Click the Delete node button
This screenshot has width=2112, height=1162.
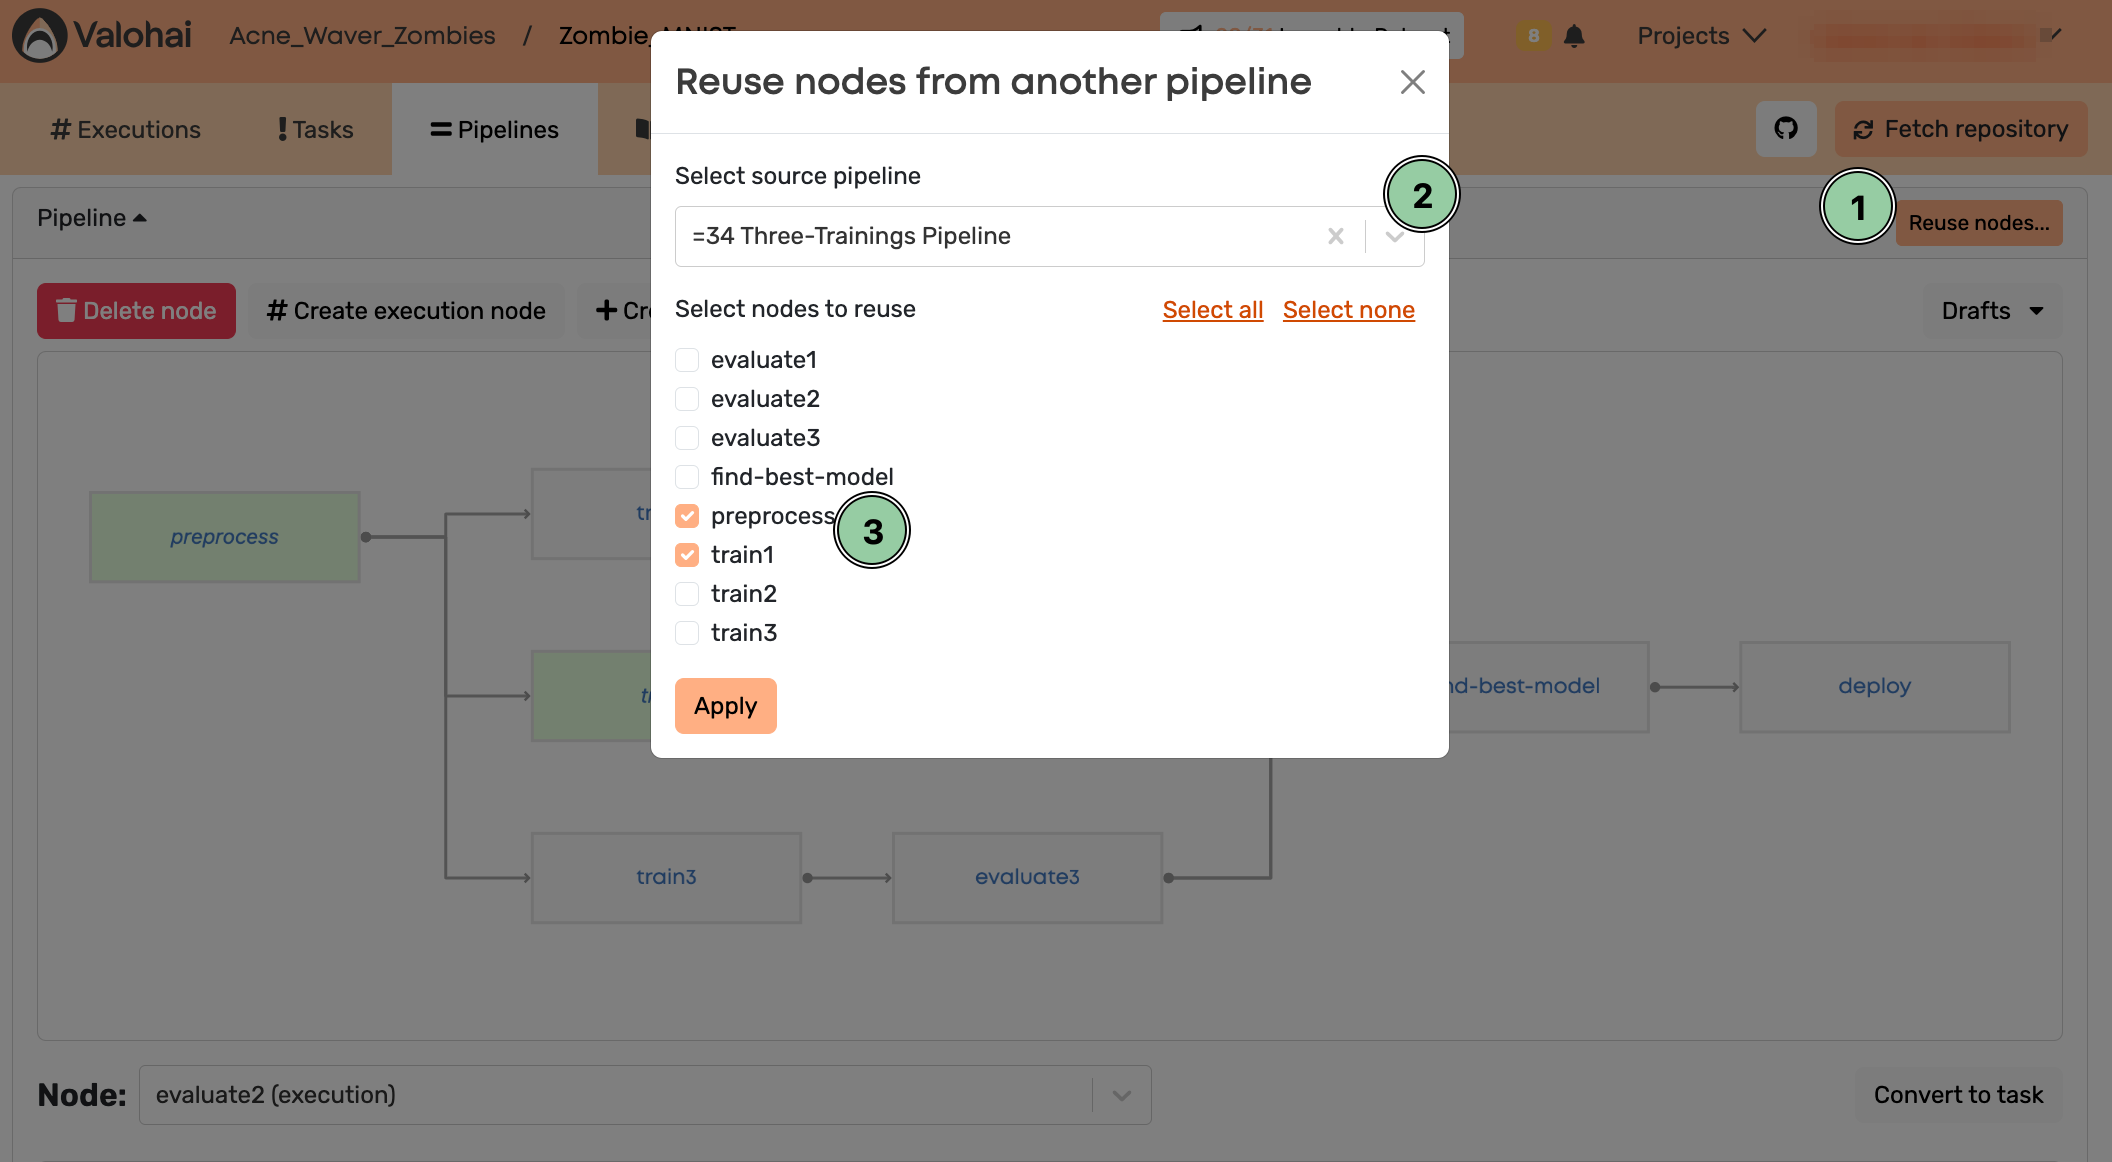coord(136,311)
